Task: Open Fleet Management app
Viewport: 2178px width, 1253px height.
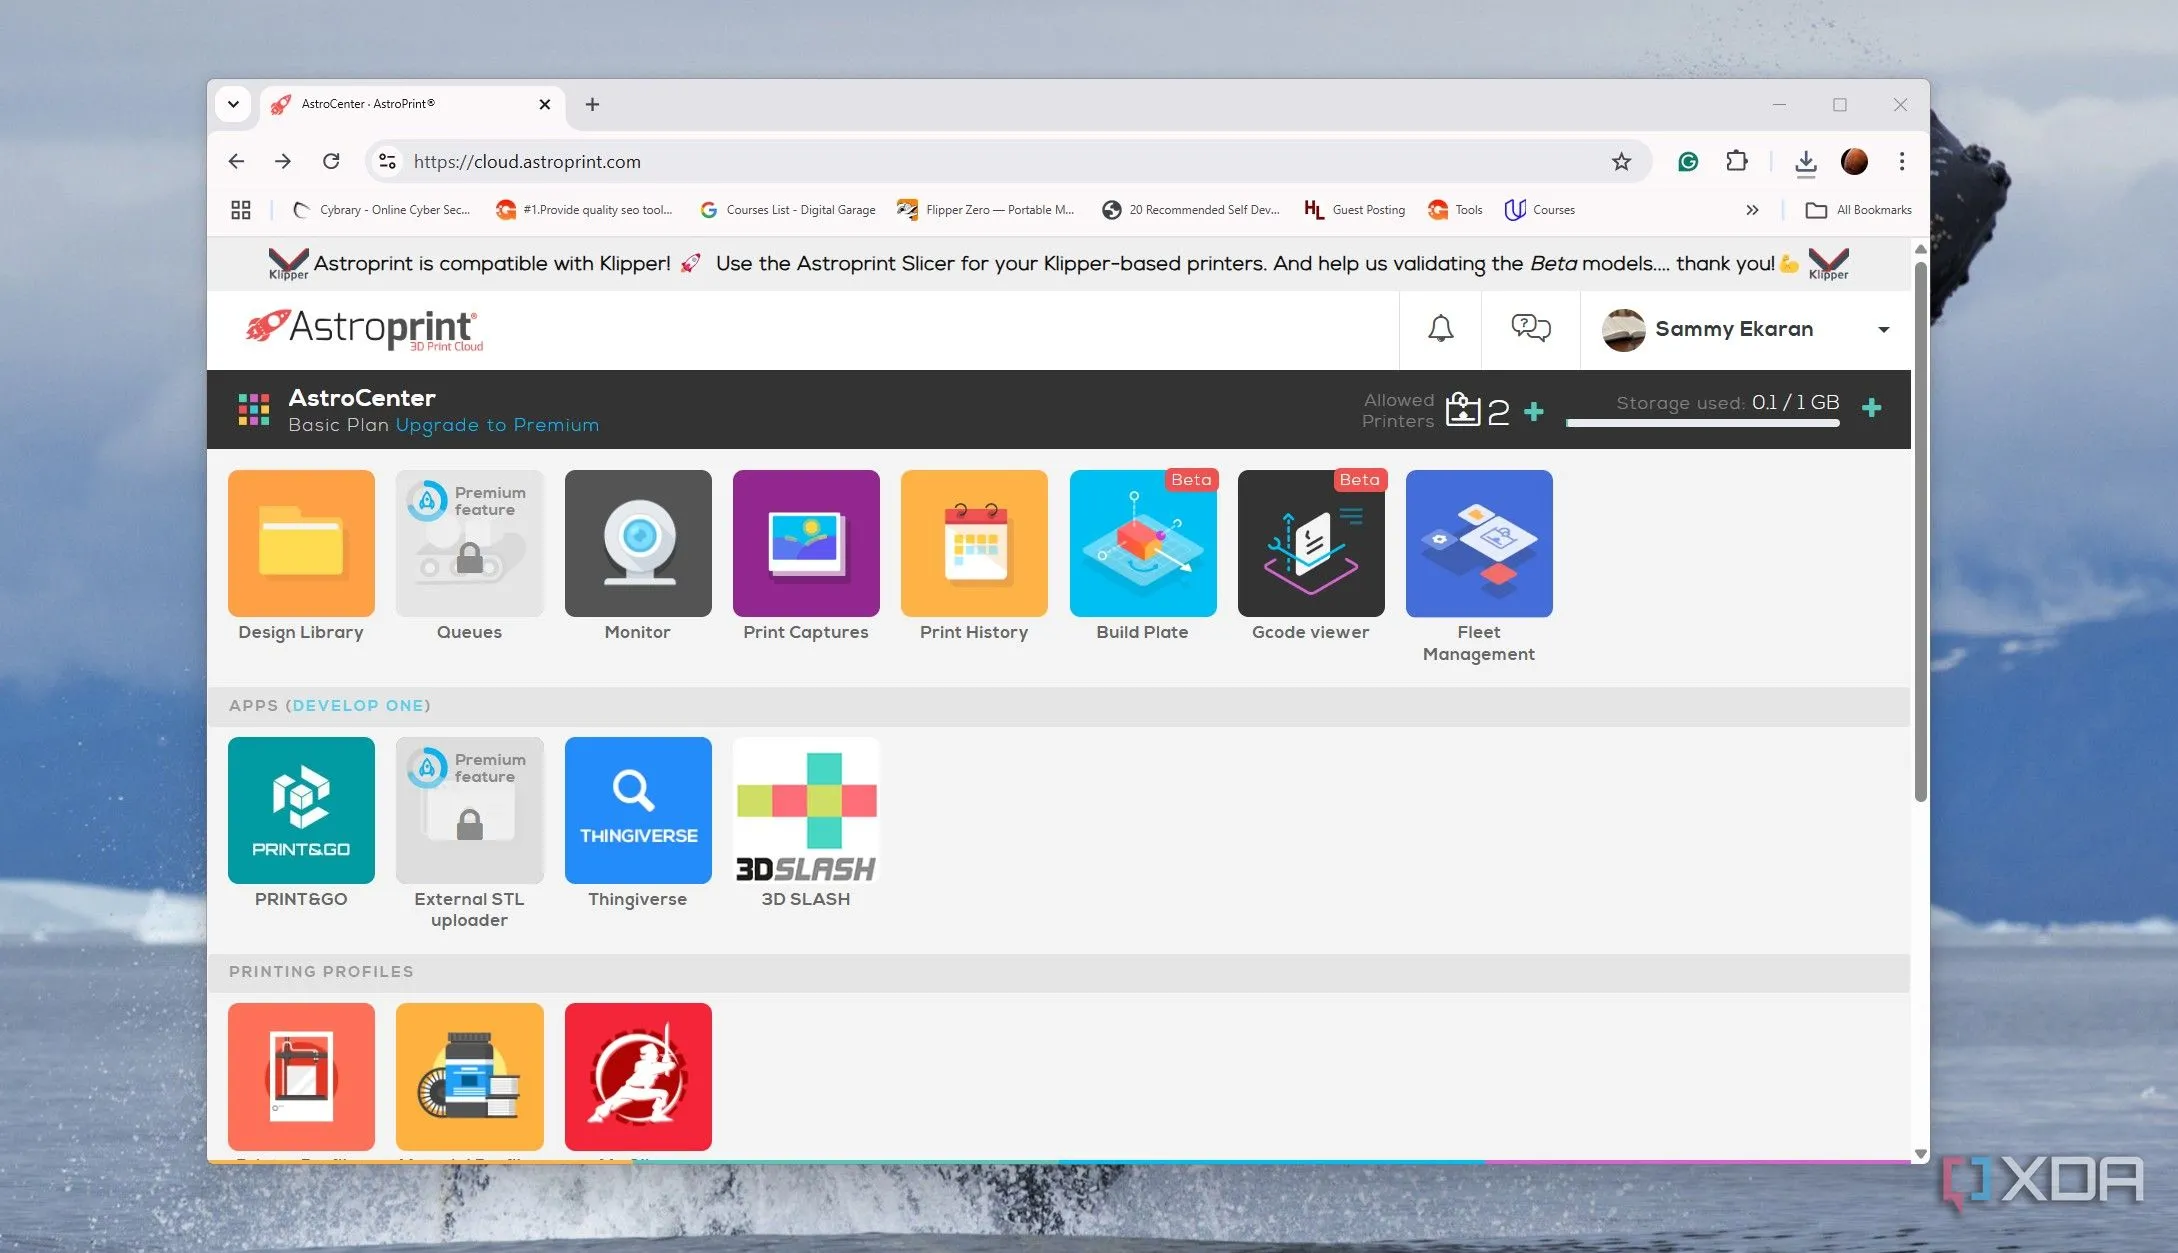Action: coord(1478,543)
